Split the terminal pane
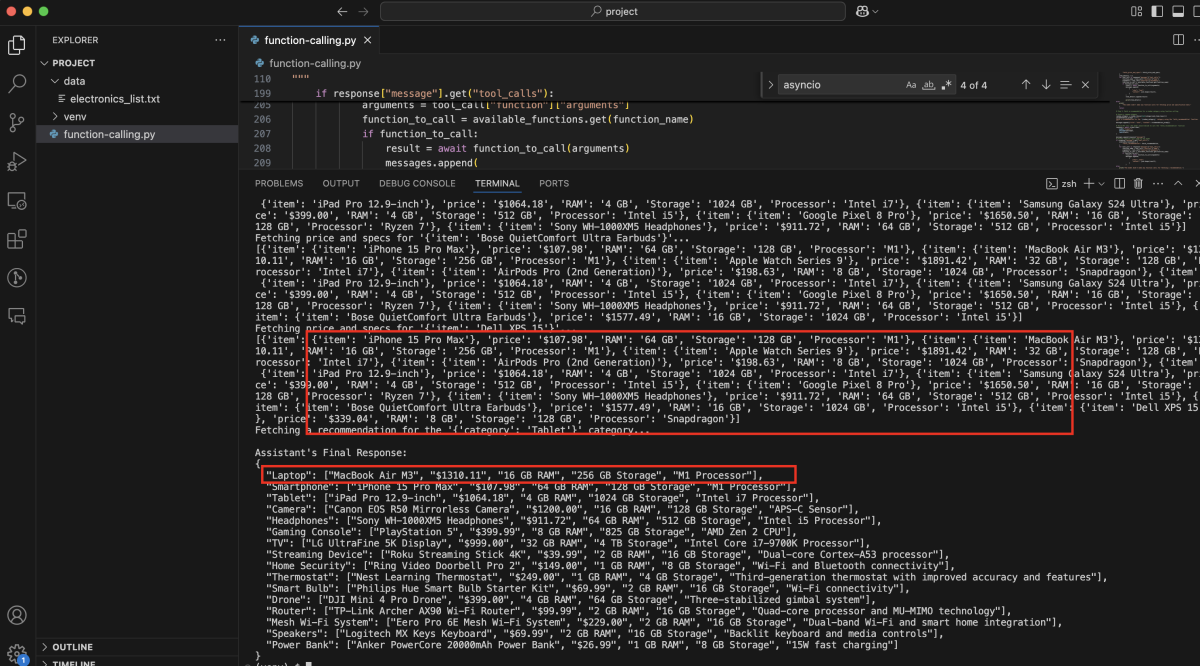The height and width of the screenshot is (666, 1200). point(1118,183)
